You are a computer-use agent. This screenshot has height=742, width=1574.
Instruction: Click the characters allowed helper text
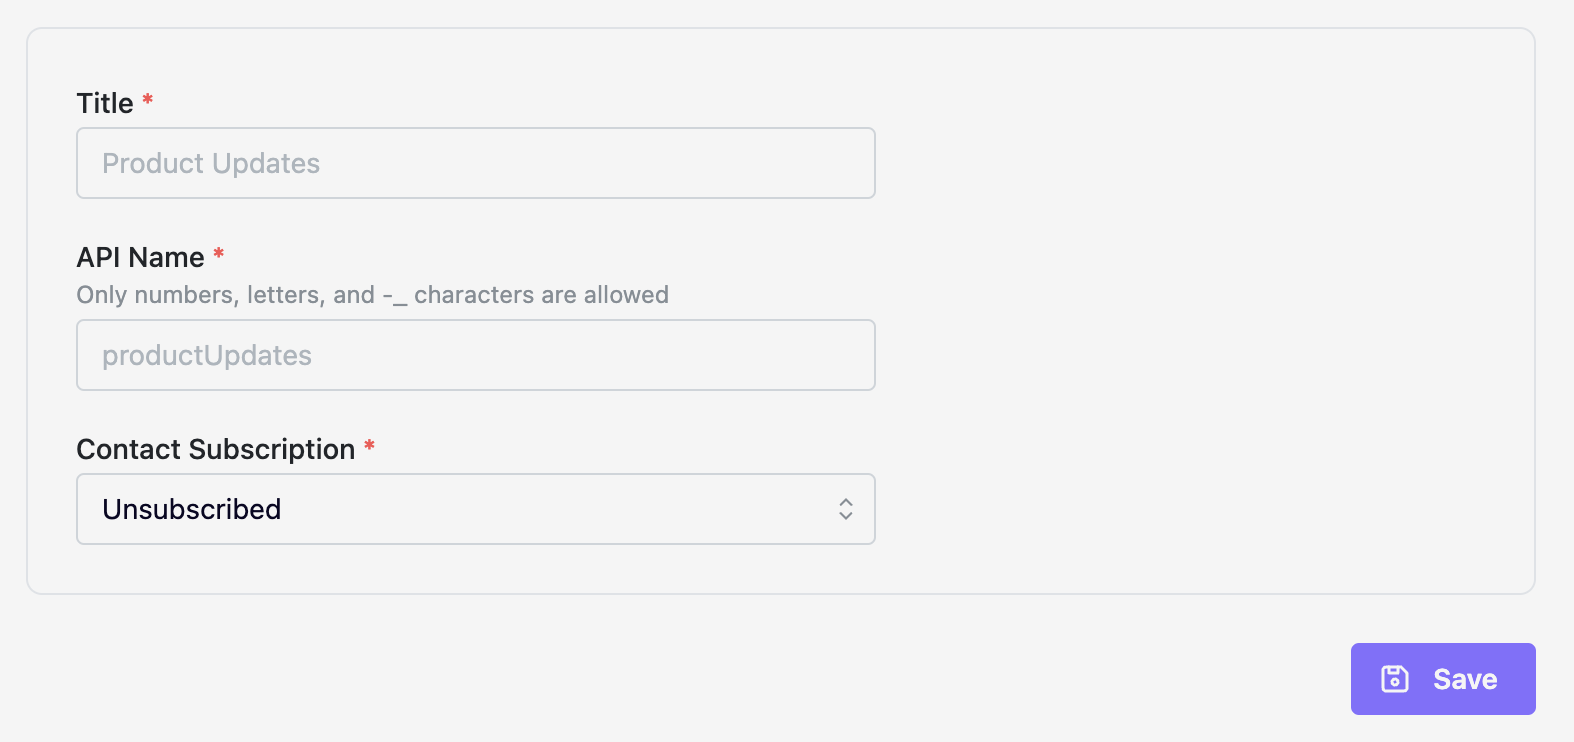pos(372,294)
